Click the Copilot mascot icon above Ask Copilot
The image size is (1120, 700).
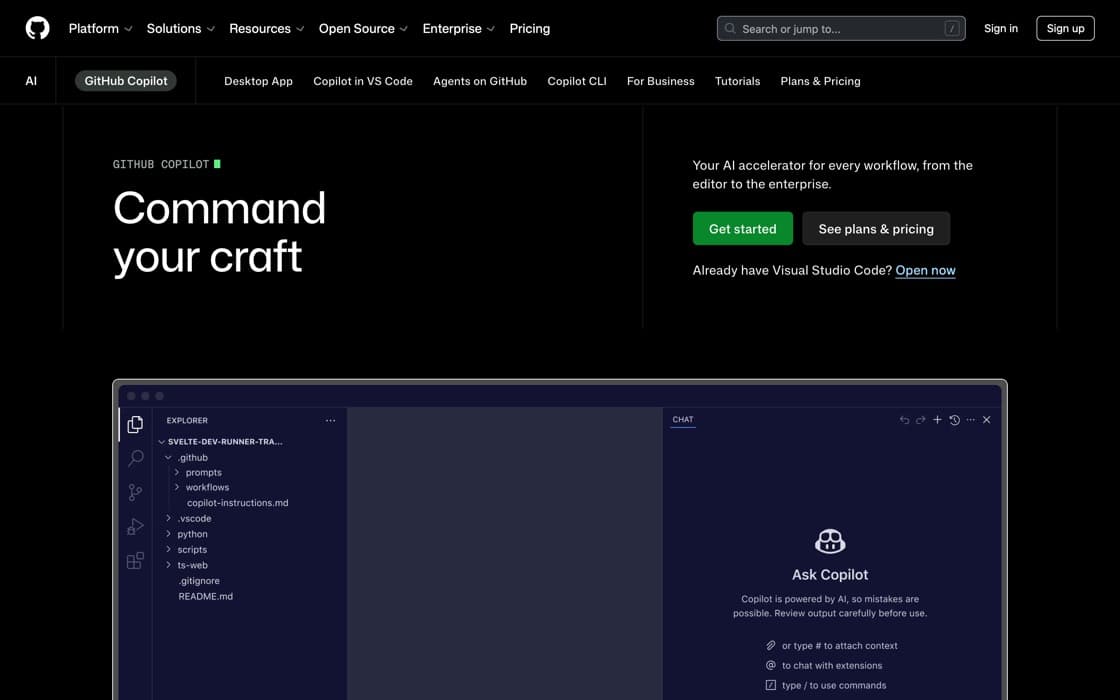(830, 541)
